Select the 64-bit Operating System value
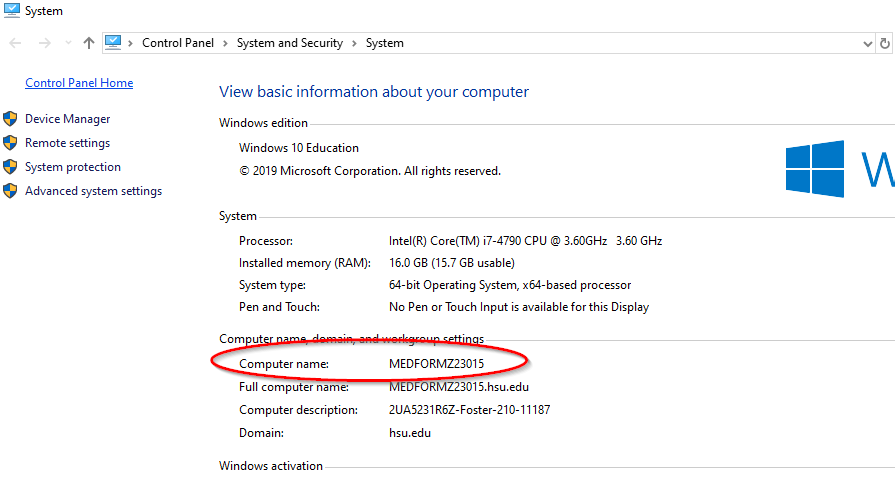Image resolution: width=895 pixels, height=479 pixels. (510, 285)
